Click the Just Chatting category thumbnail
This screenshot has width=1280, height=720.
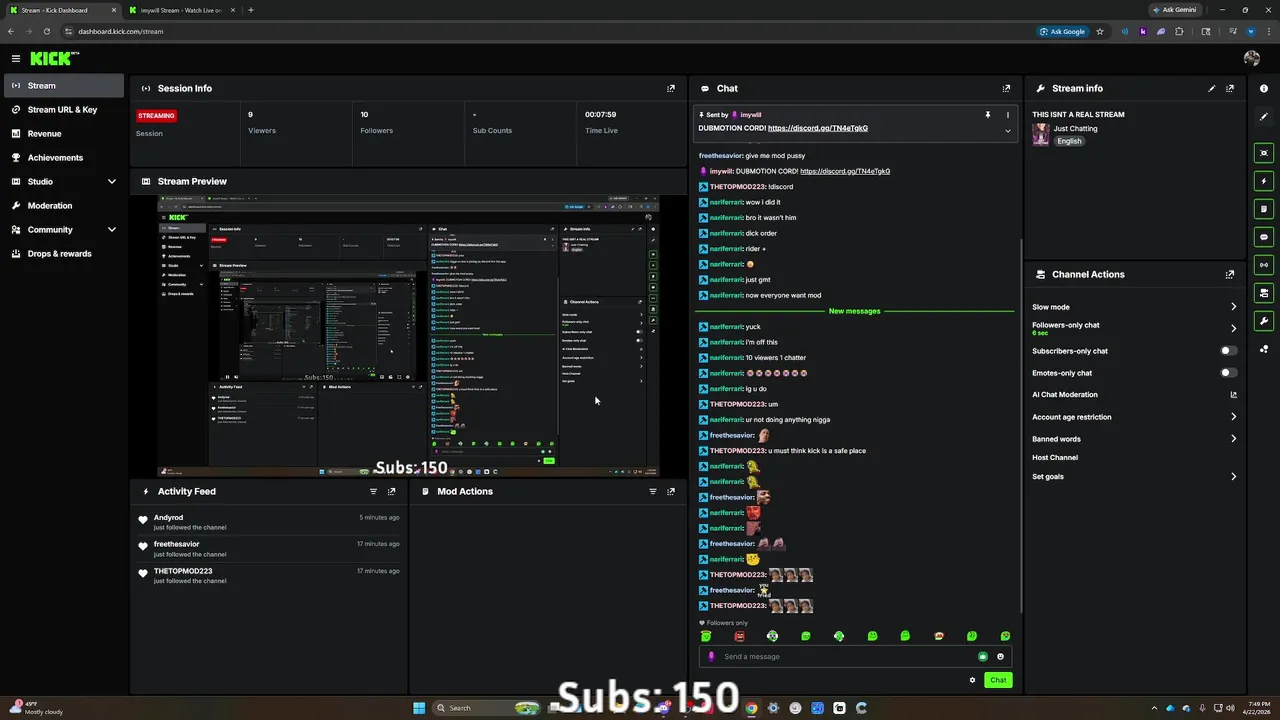click(x=1041, y=135)
